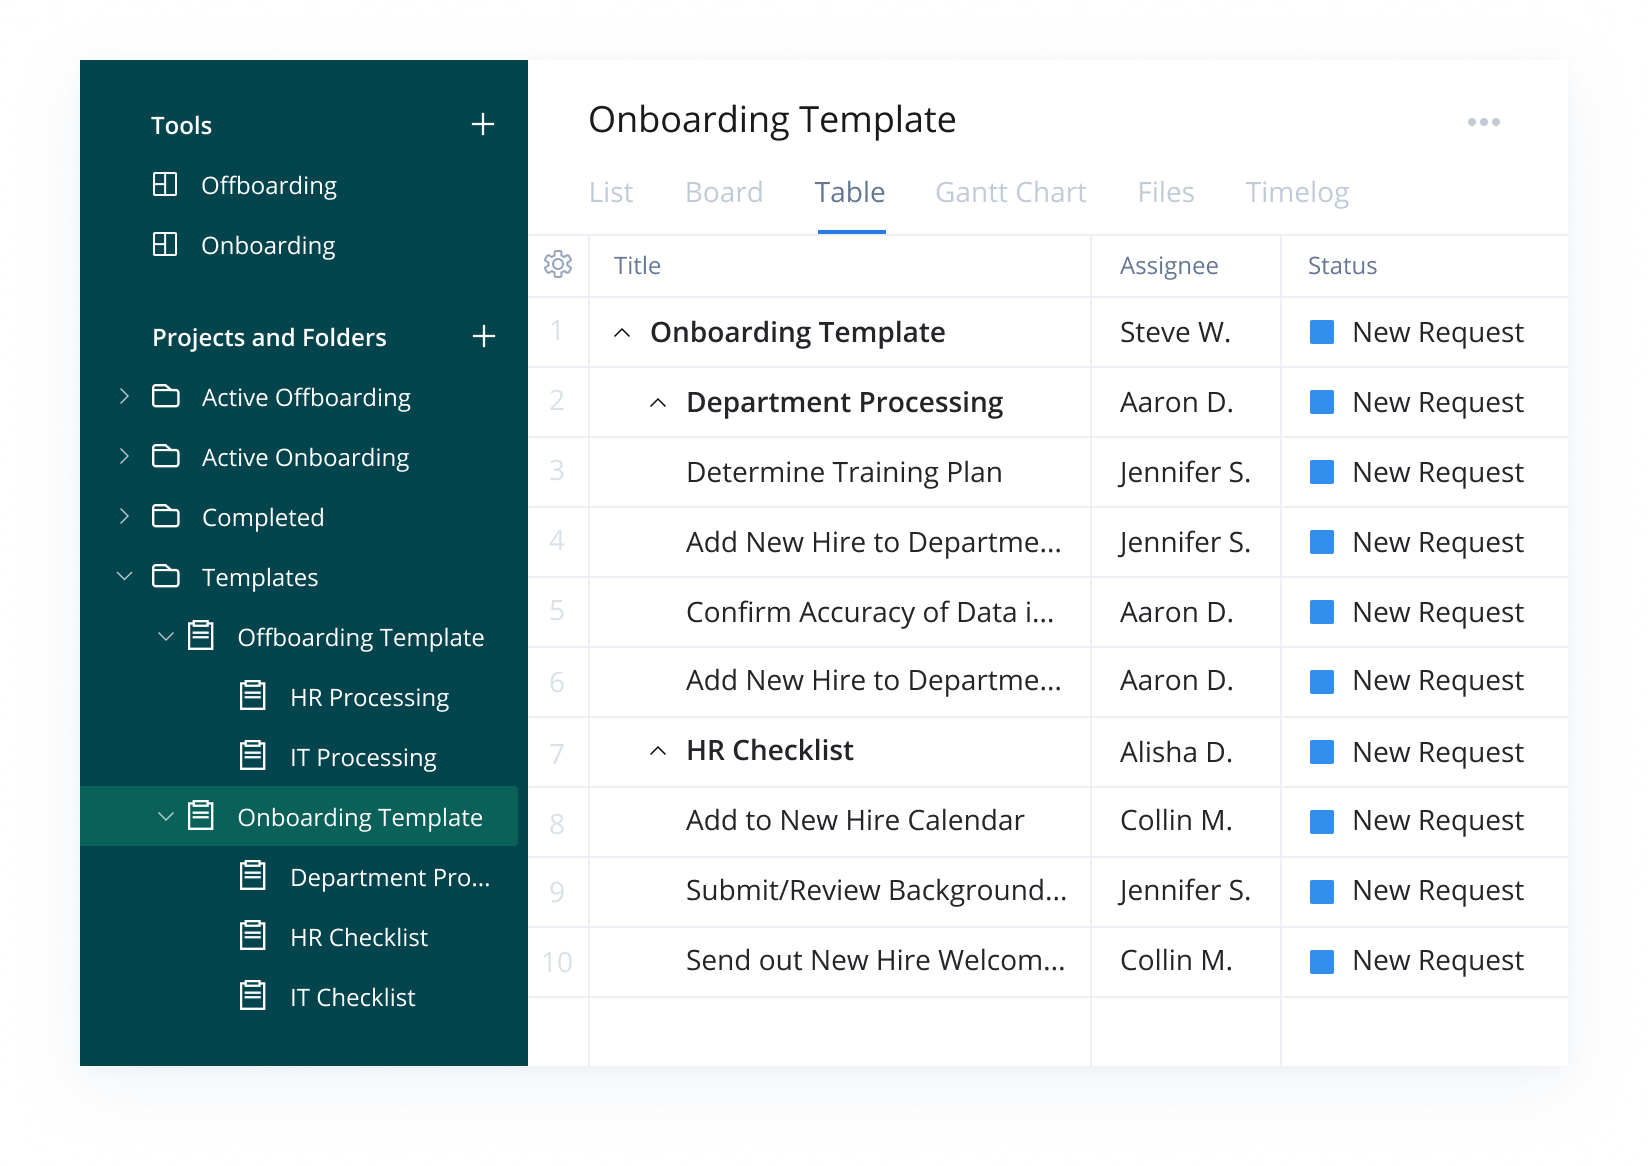Select the IT Checklist sidebar item

(x=352, y=997)
